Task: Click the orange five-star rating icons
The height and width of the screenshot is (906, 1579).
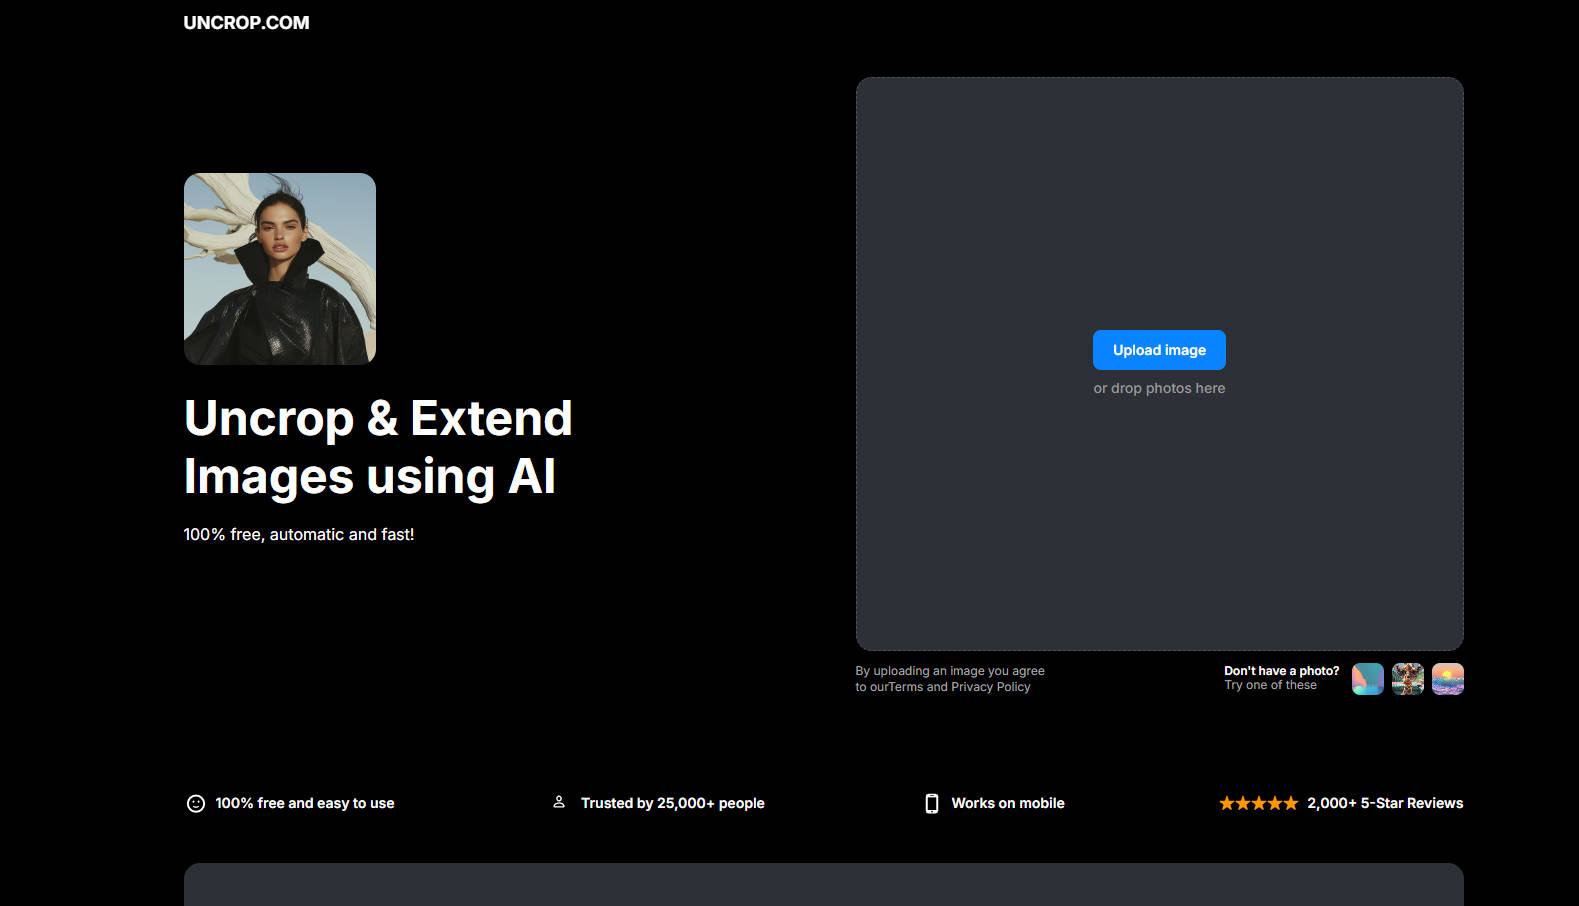Action: [1258, 803]
